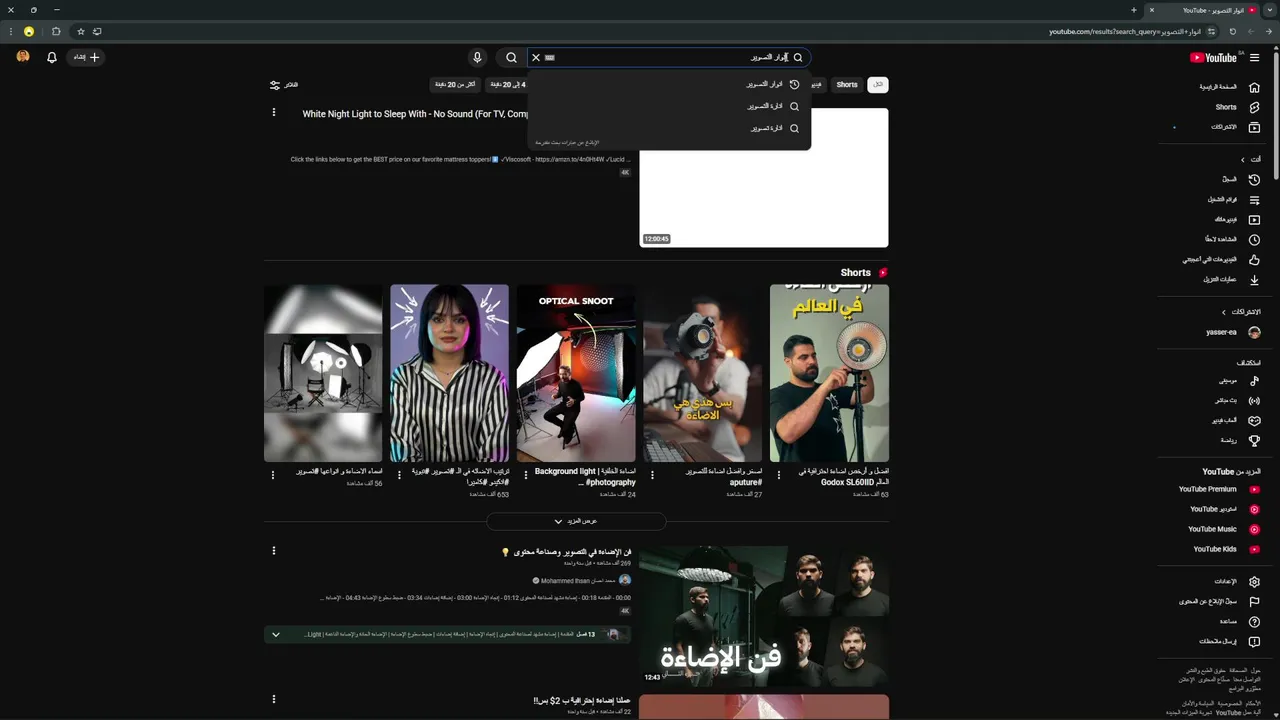
Task: Open Subscriptions in the sidebar
Action: tap(1218, 127)
